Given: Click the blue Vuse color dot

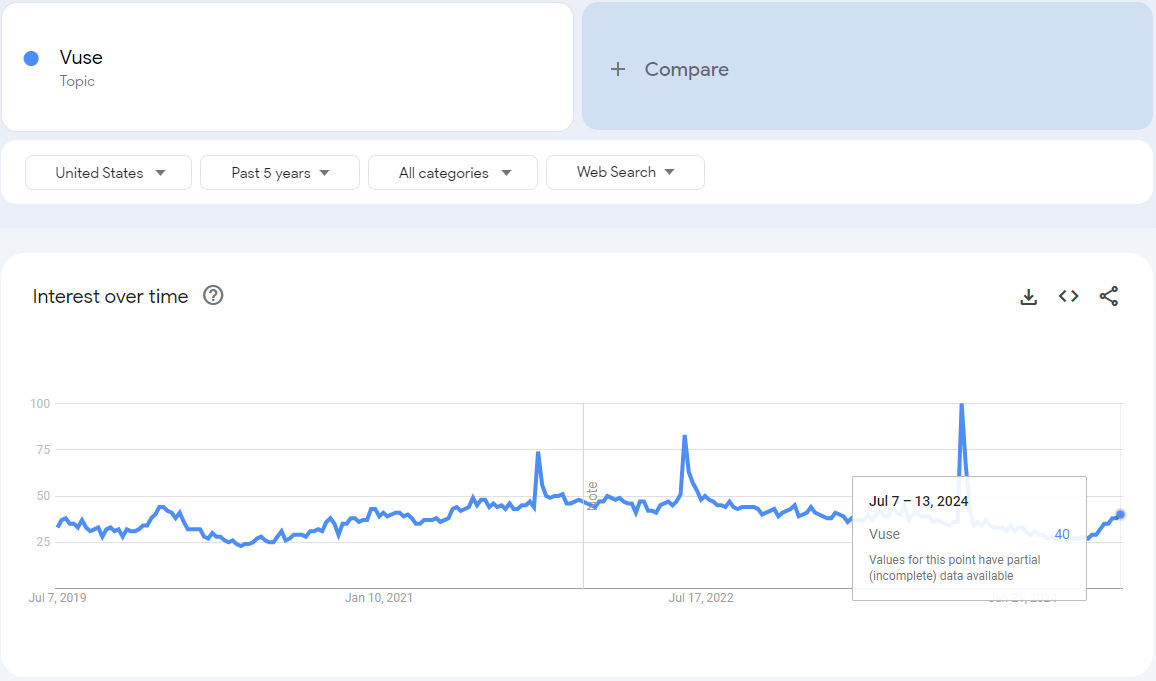Looking at the screenshot, I should tap(31, 59).
